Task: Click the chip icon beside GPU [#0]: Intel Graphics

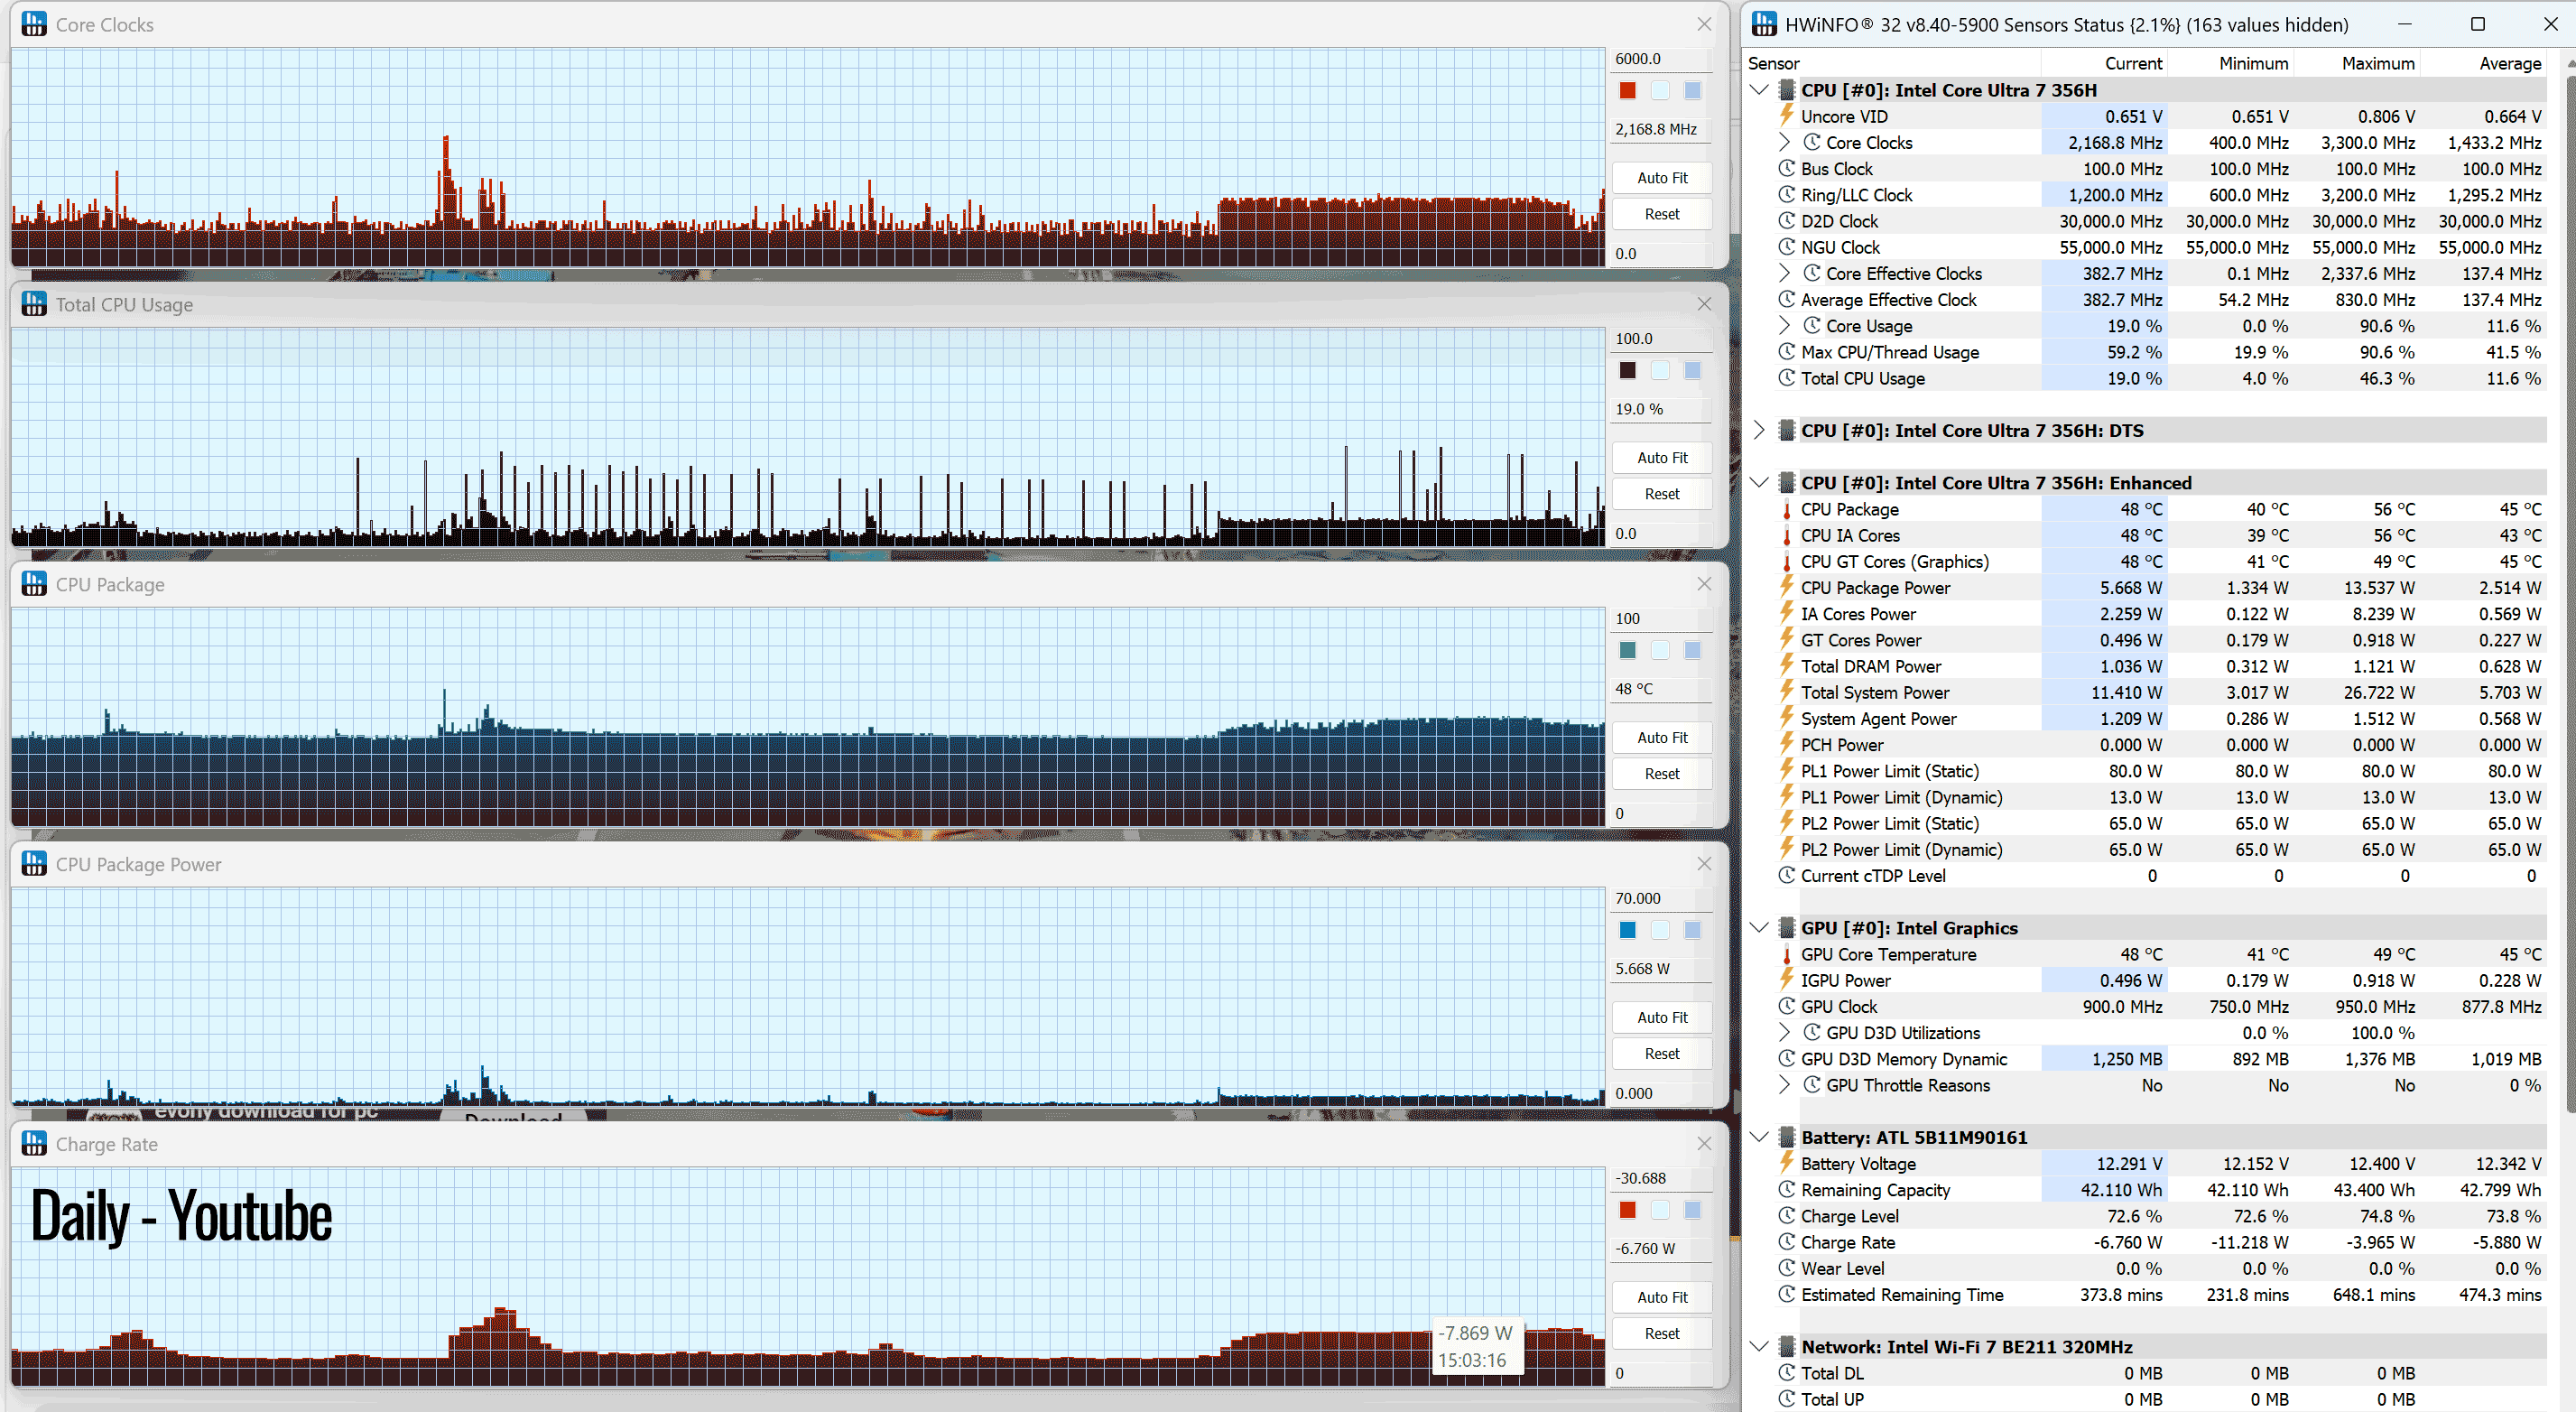Action: pos(1787,927)
